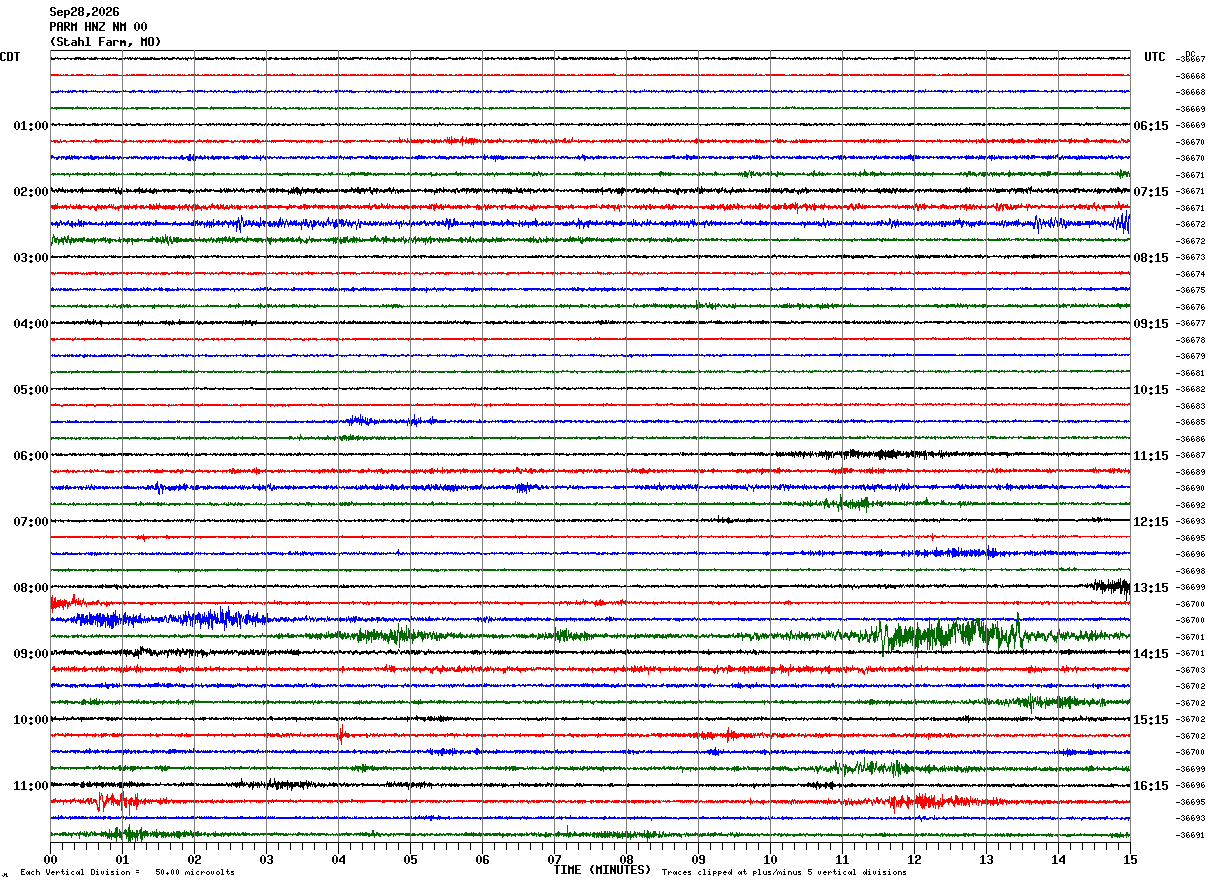The width and height of the screenshot is (1210, 886).
Task: Click the 01:00 CDT hour label
Action: (x=31, y=126)
